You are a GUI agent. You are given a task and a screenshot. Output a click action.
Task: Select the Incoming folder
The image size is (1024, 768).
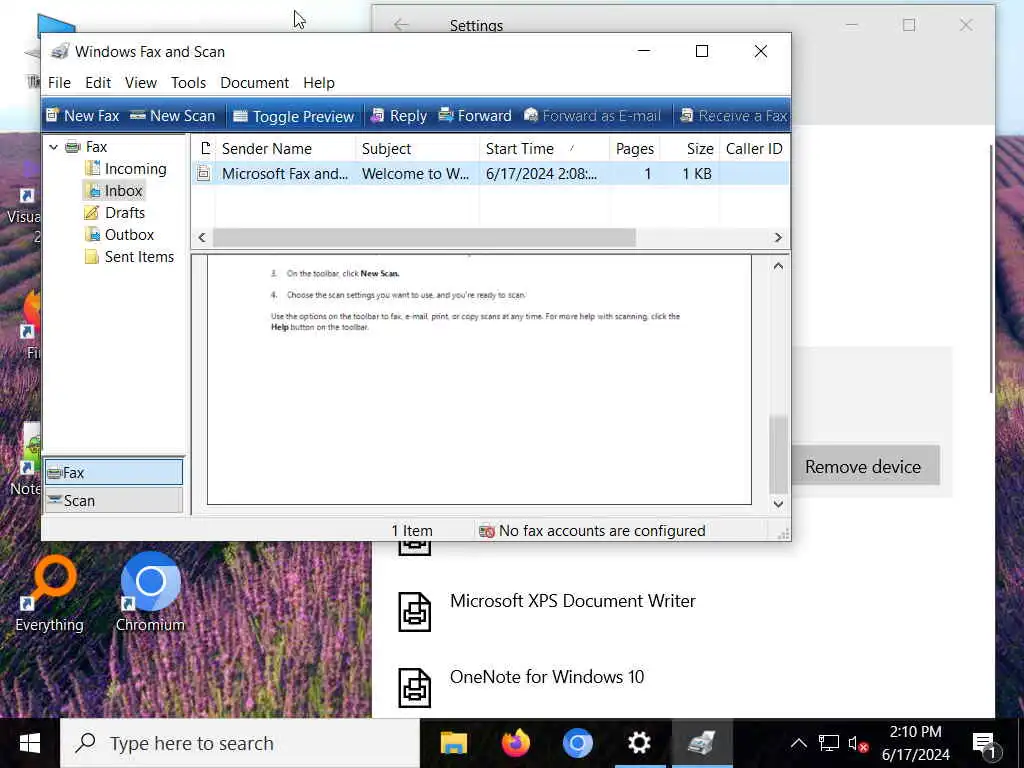[x=125, y=168]
